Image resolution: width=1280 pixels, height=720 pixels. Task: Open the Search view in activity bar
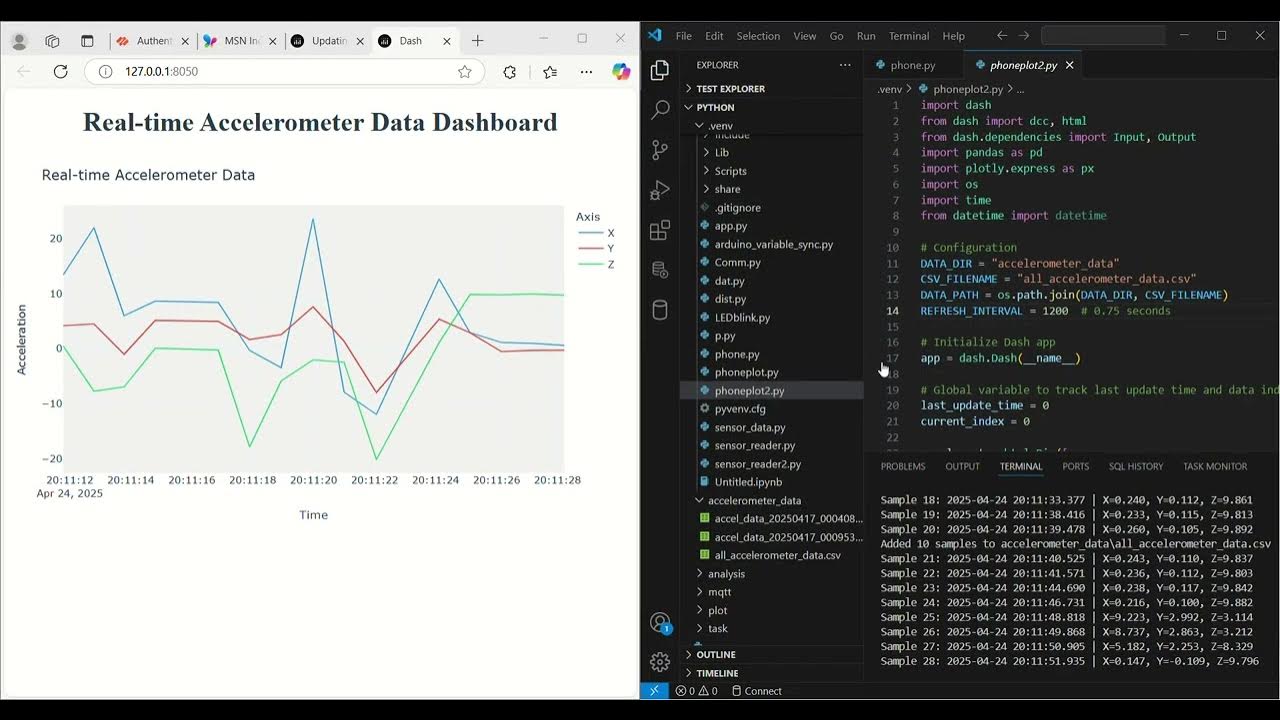point(660,110)
